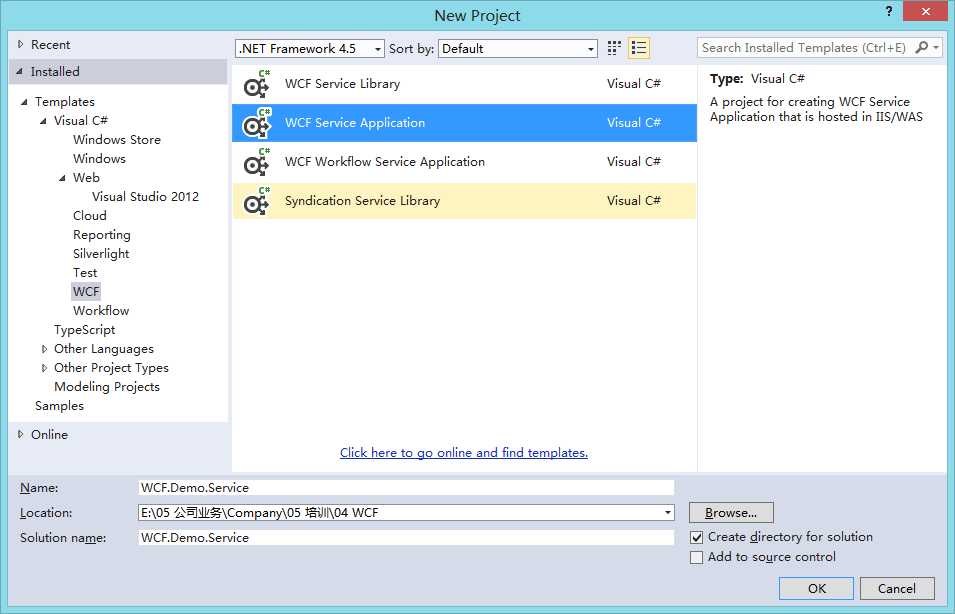Select Syndication Service Library template name
955x614 pixels.
click(x=362, y=201)
